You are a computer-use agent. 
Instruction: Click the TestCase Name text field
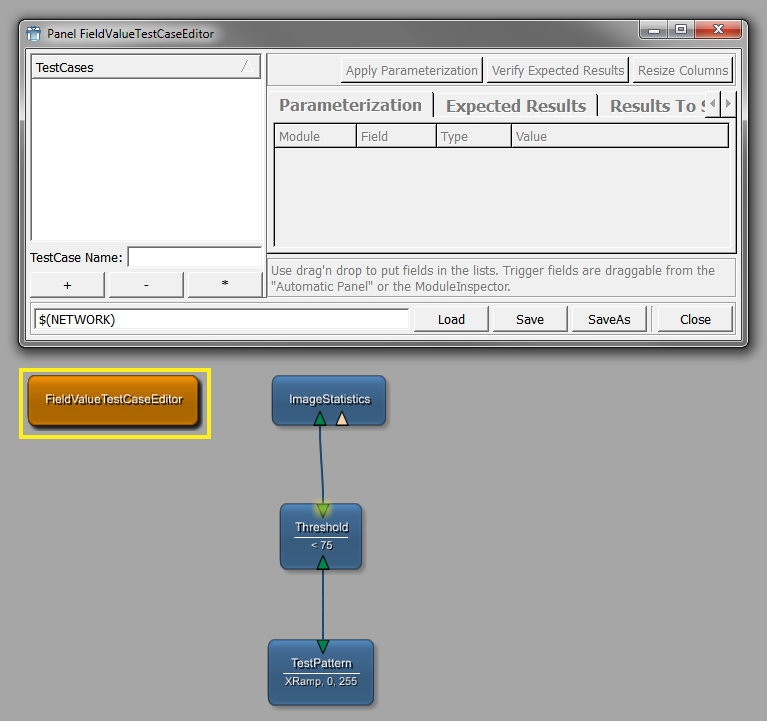point(194,257)
